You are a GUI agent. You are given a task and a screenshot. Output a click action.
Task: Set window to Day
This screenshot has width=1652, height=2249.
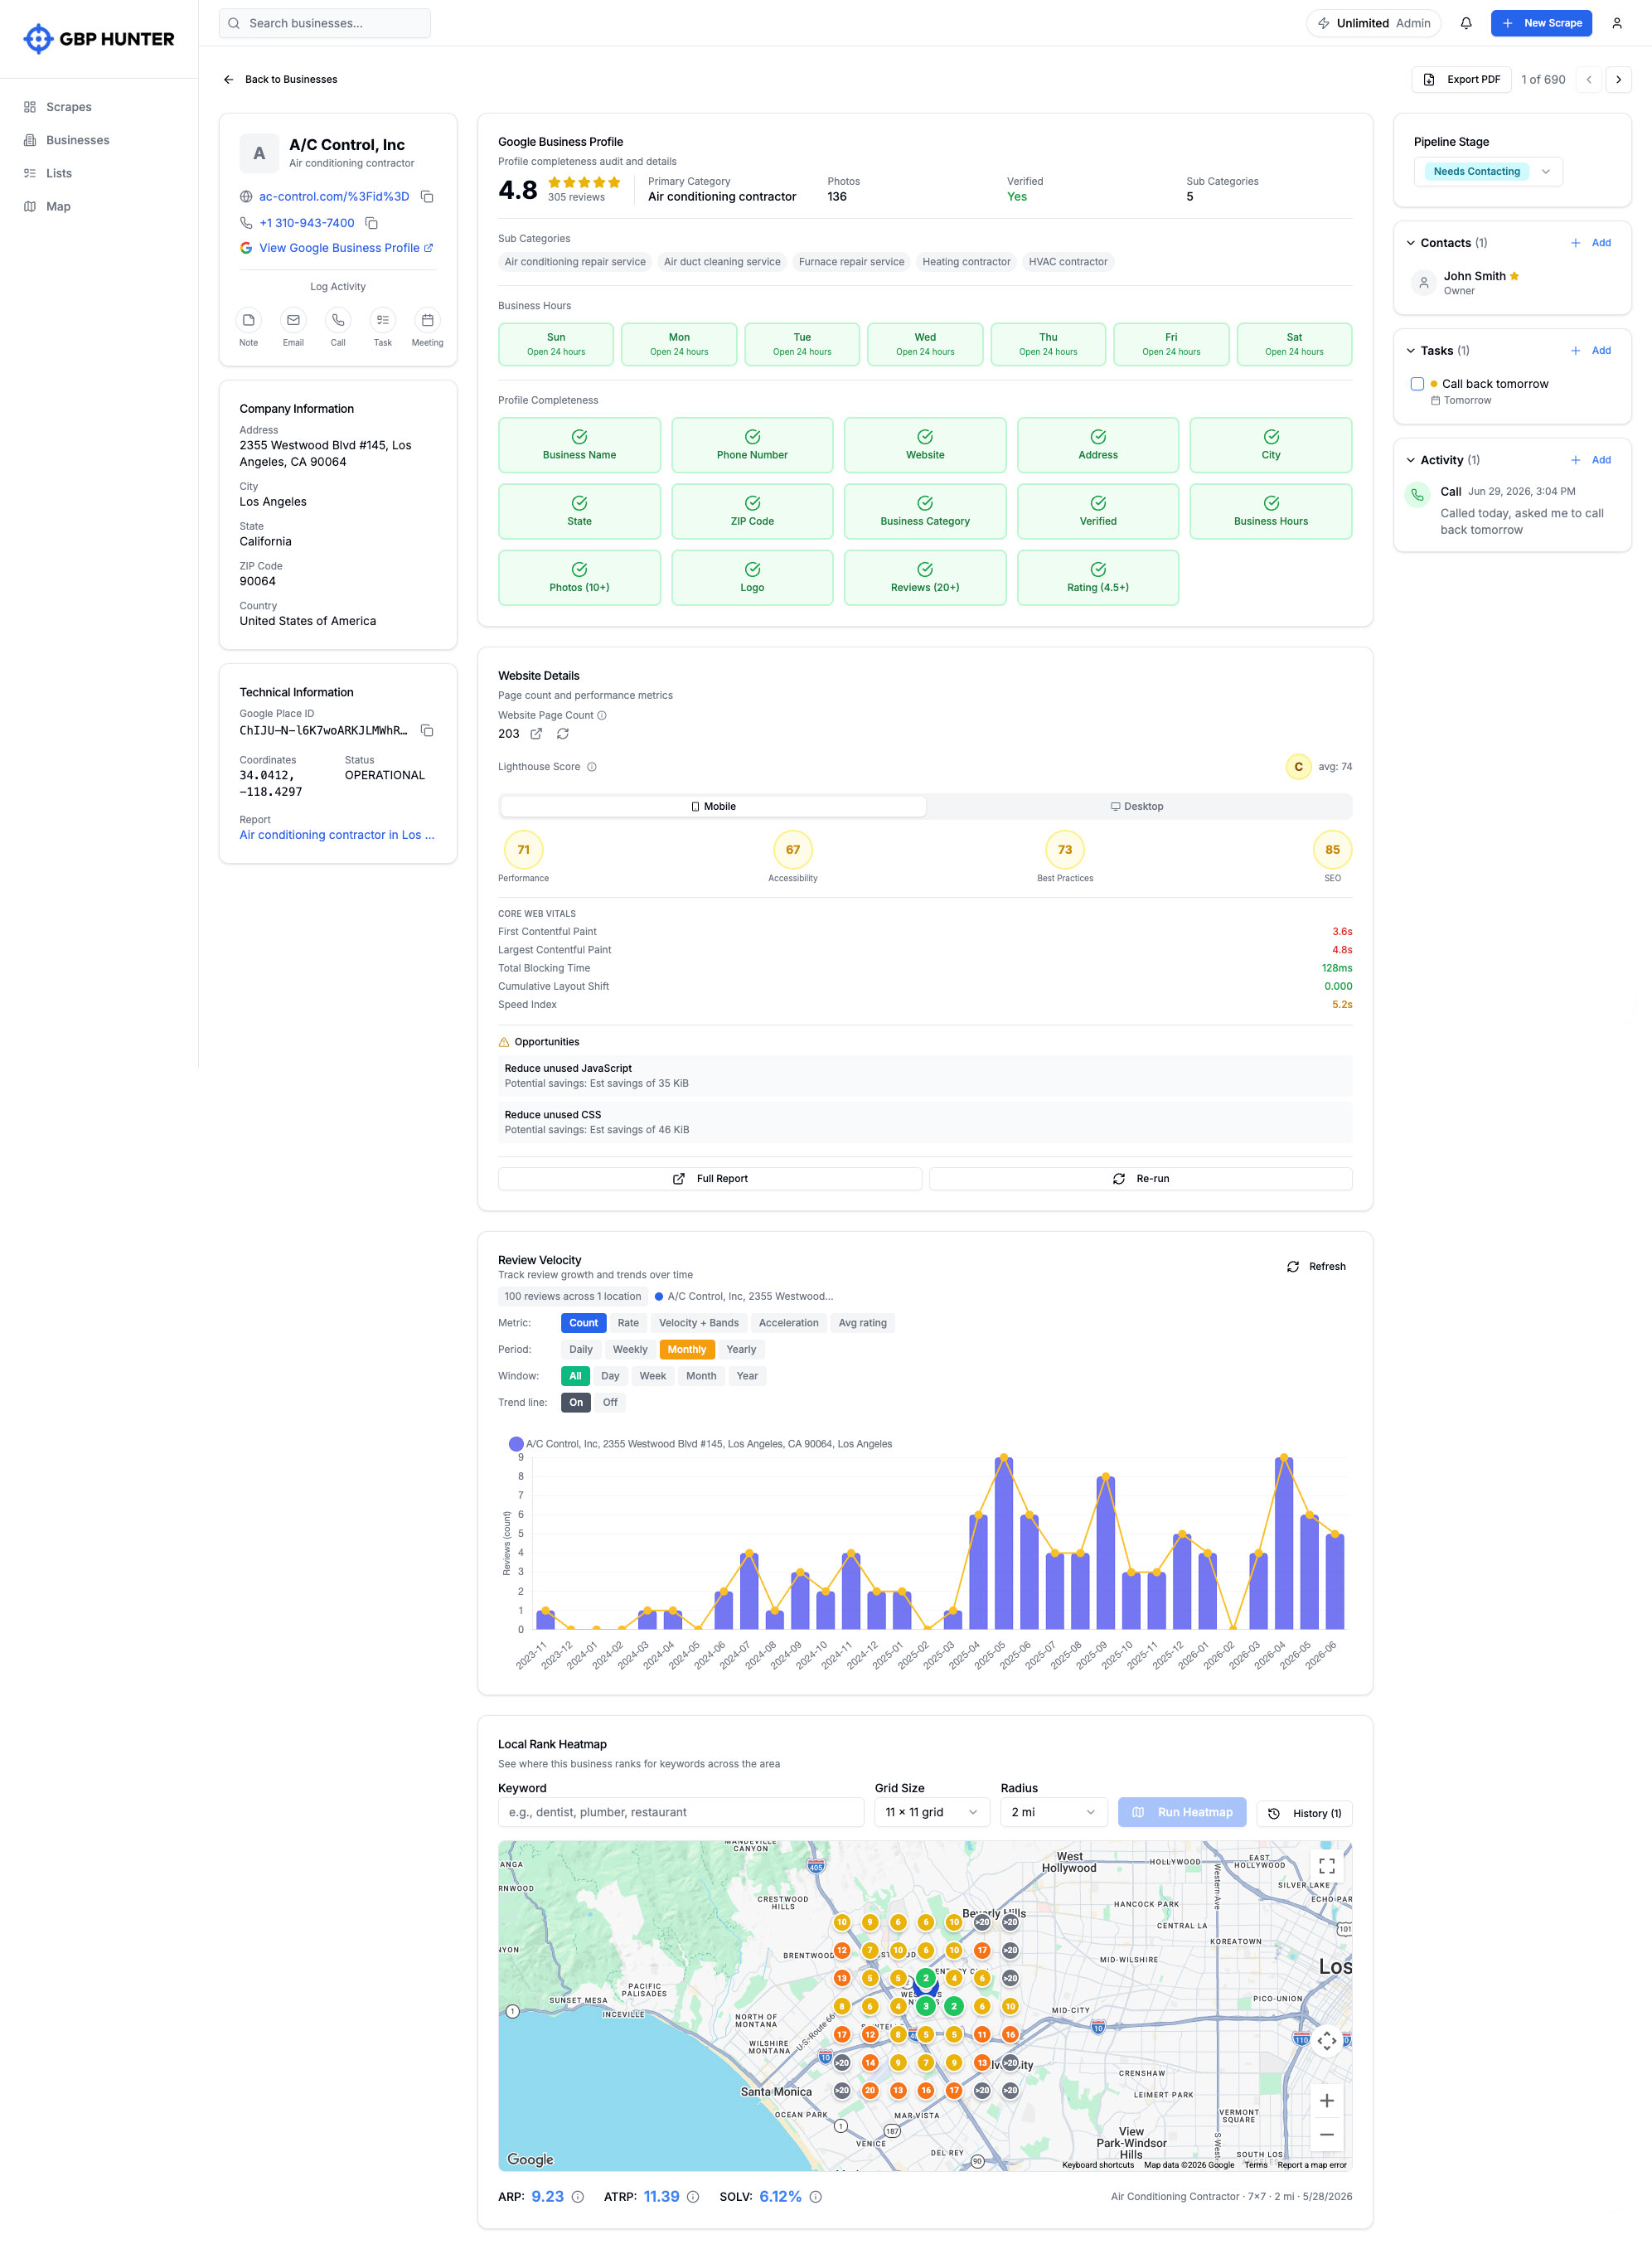(x=610, y=1376)
